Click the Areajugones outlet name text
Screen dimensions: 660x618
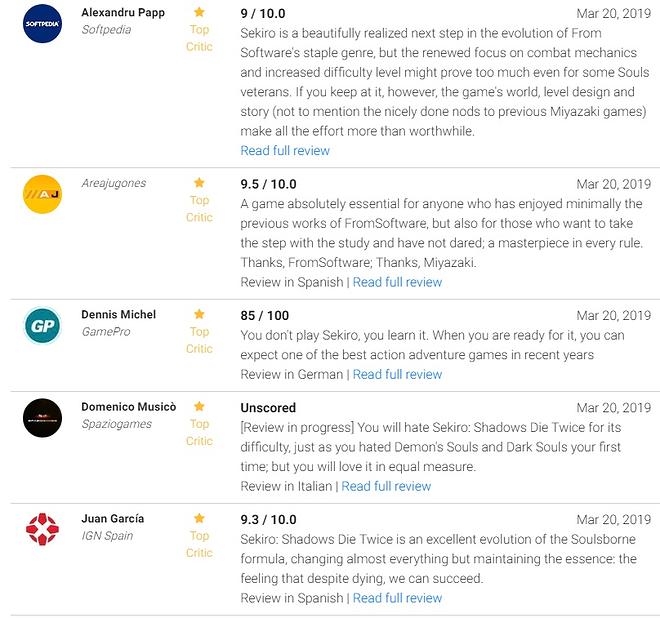click(113, 183)
